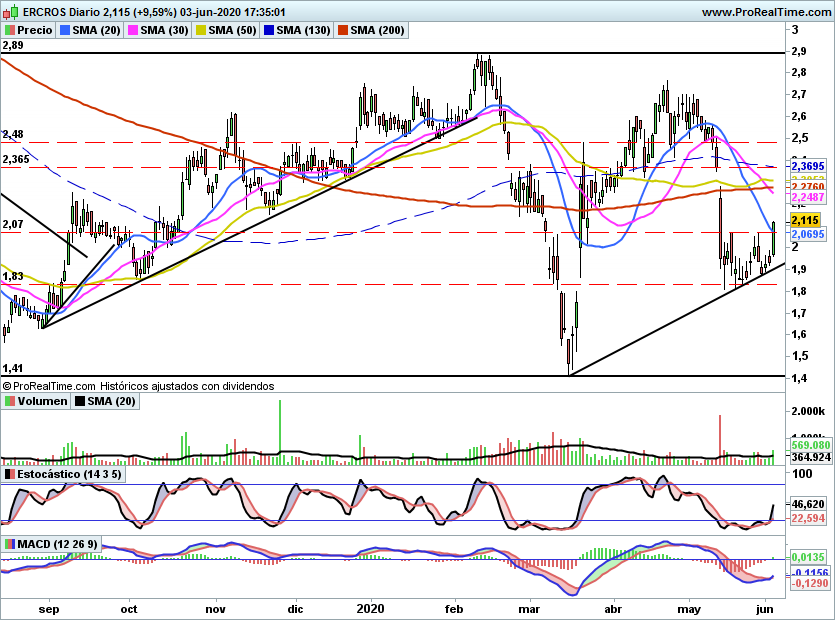Click the 569.080 volume value label
Screen dimensions: 835x620
click(811, 445)
